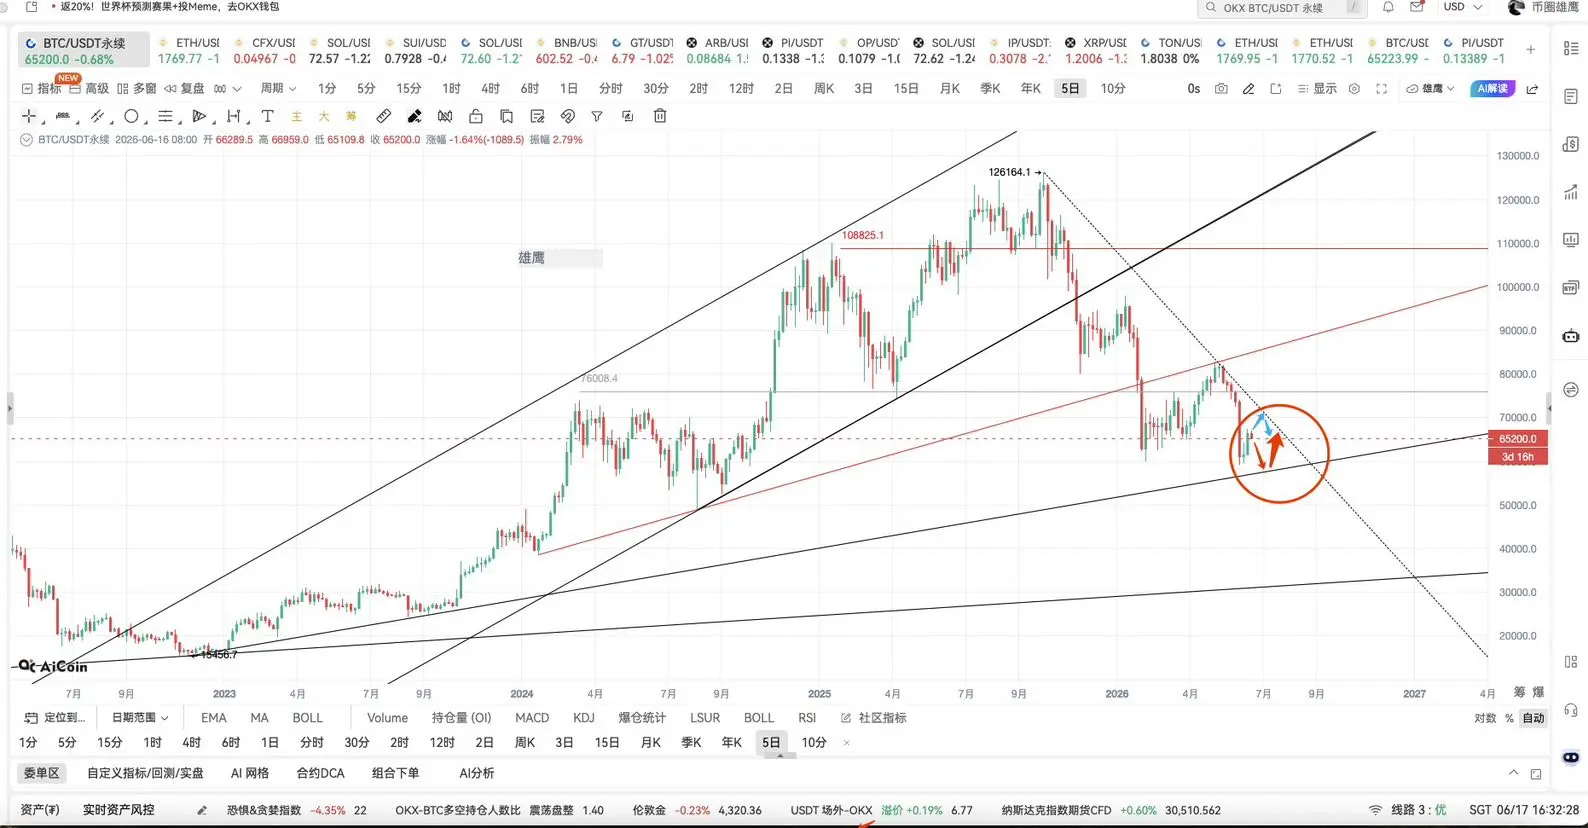Open the 合约DCA tab
Image resolution: width=1588 pixels, height=828 pixels.
coord(320,773)
